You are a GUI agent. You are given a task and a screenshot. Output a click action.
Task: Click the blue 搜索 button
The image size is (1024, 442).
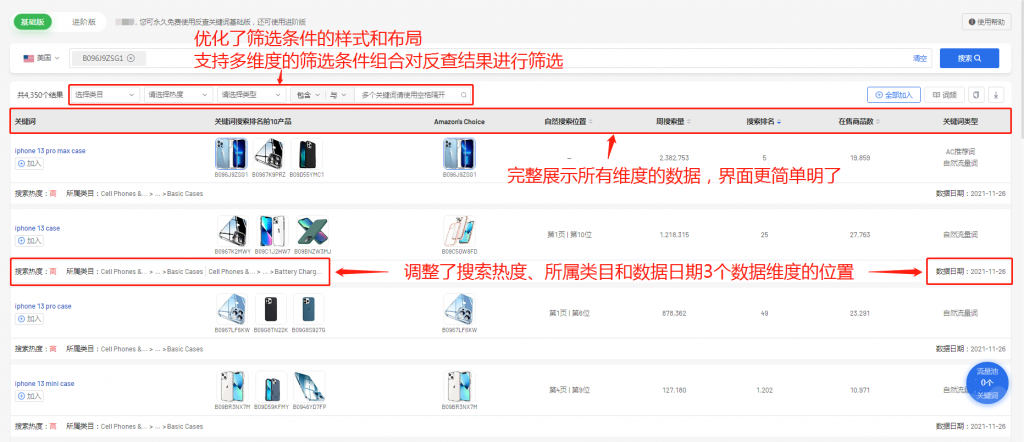[x=969, y=58]
